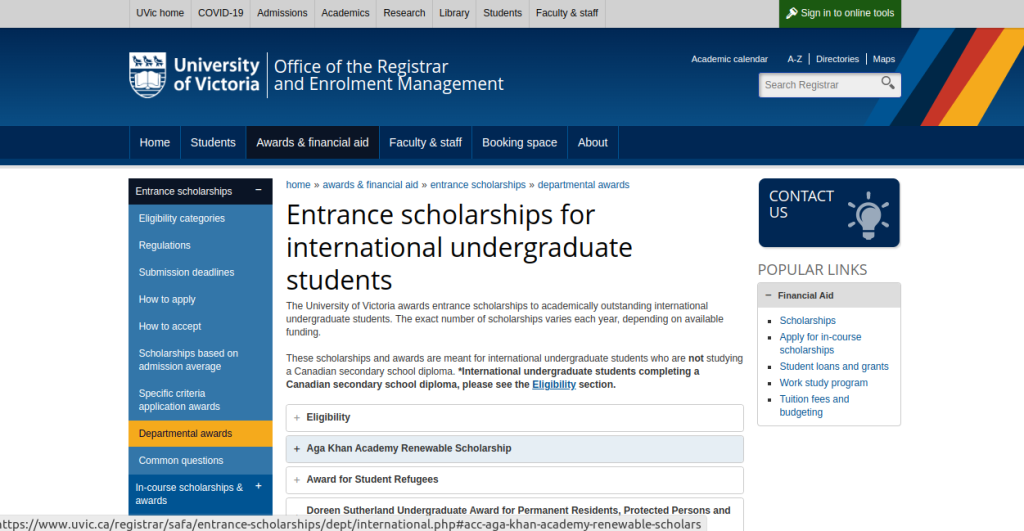Open the About nav tab
This screenshot has width=1024, height=531.
coord(592,142)
